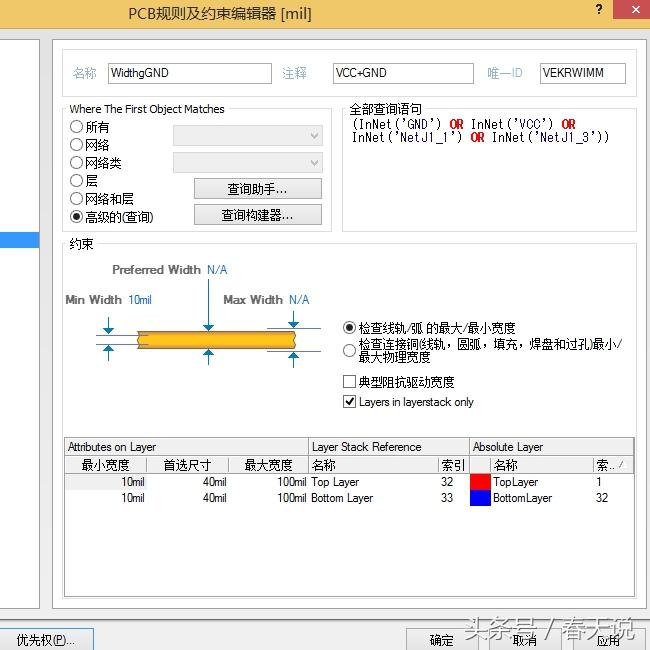The image size is (650, 650).
Task: Click the Layer Stack Reference 名称 header
Action: (x=373, y=465)
